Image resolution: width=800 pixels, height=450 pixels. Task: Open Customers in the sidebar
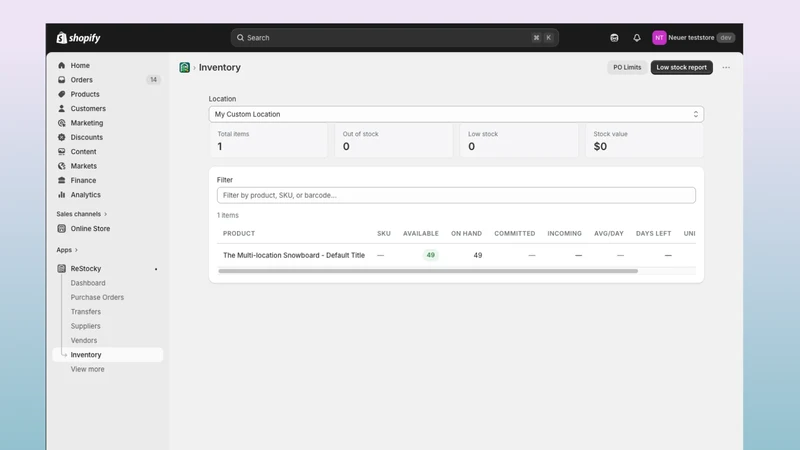click(88, 108)
